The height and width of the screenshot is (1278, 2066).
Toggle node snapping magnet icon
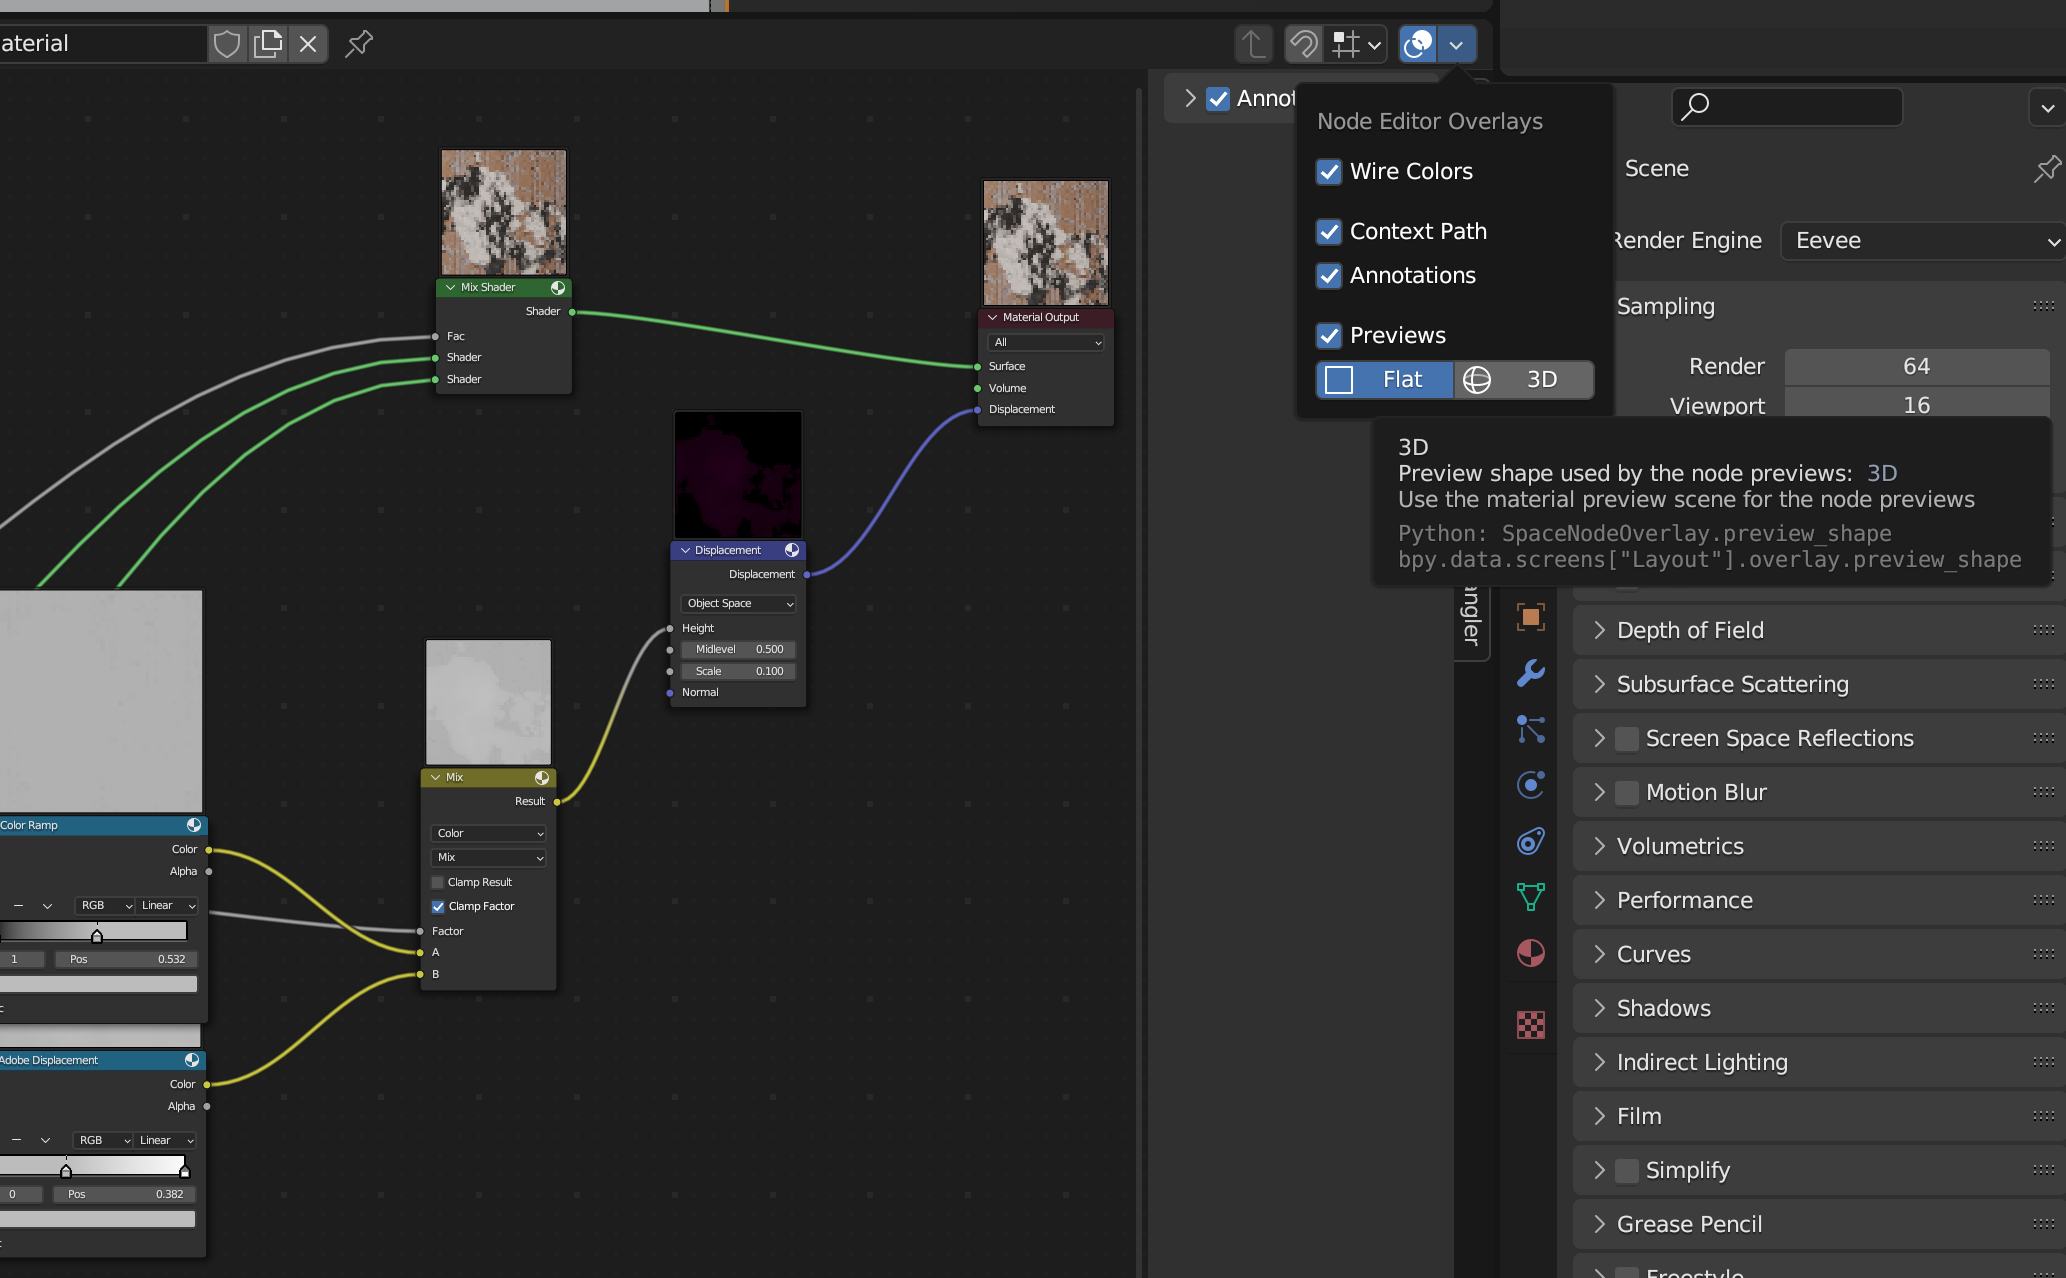(1304, 44)
